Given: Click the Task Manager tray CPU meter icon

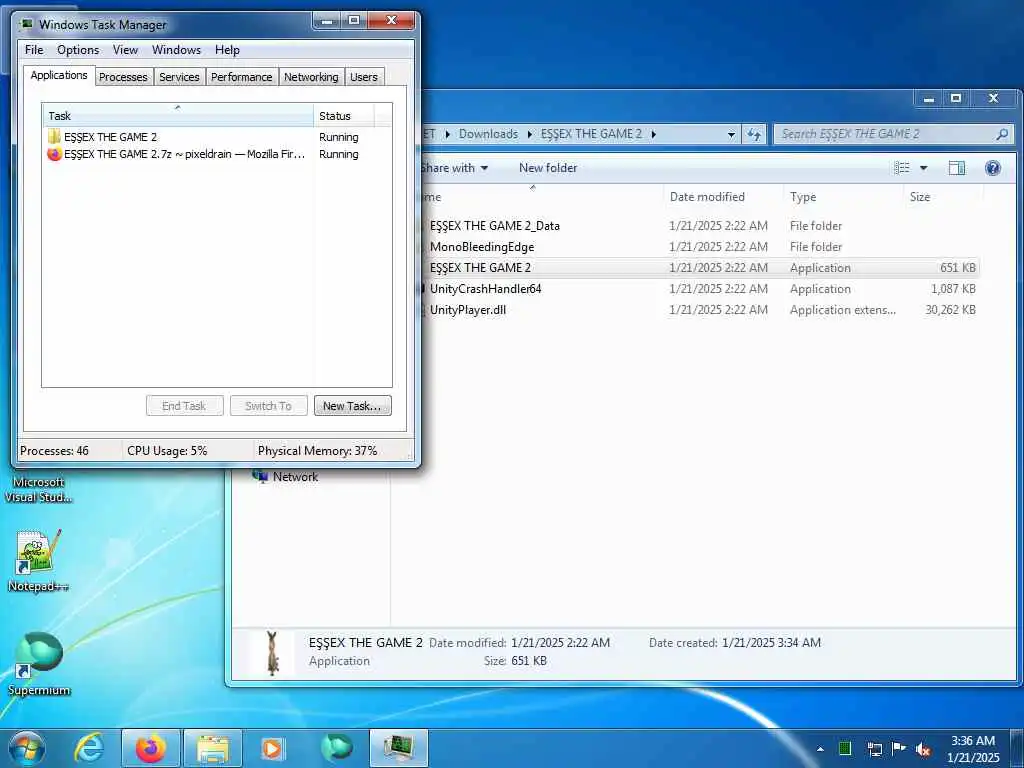Looking at the screenshot, I should (x=844, y=748).
